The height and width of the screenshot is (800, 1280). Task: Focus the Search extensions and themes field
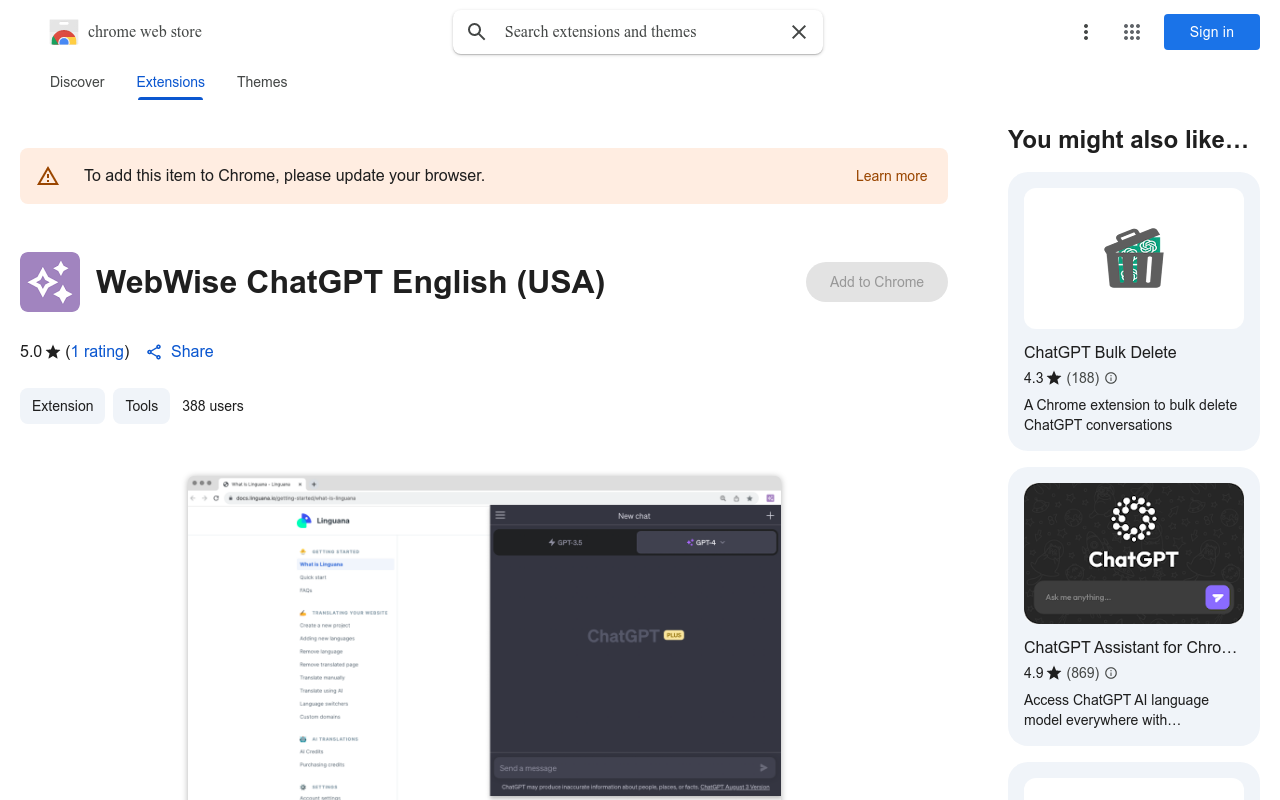click(638, 32)
